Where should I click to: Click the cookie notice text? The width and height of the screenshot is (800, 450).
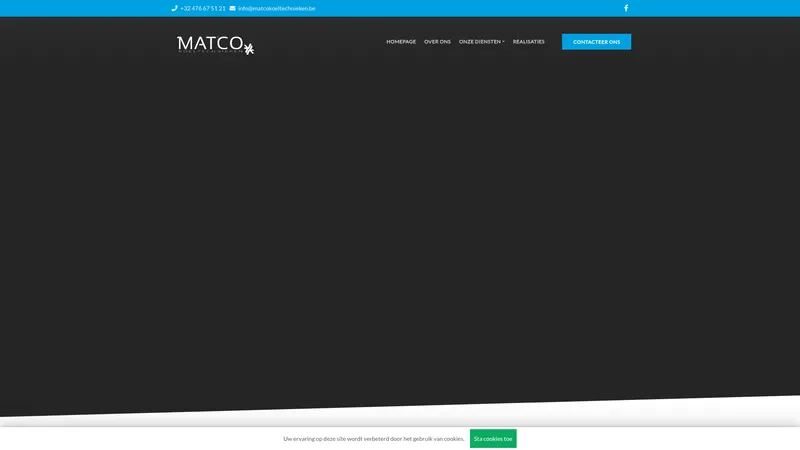click(374, 439)
